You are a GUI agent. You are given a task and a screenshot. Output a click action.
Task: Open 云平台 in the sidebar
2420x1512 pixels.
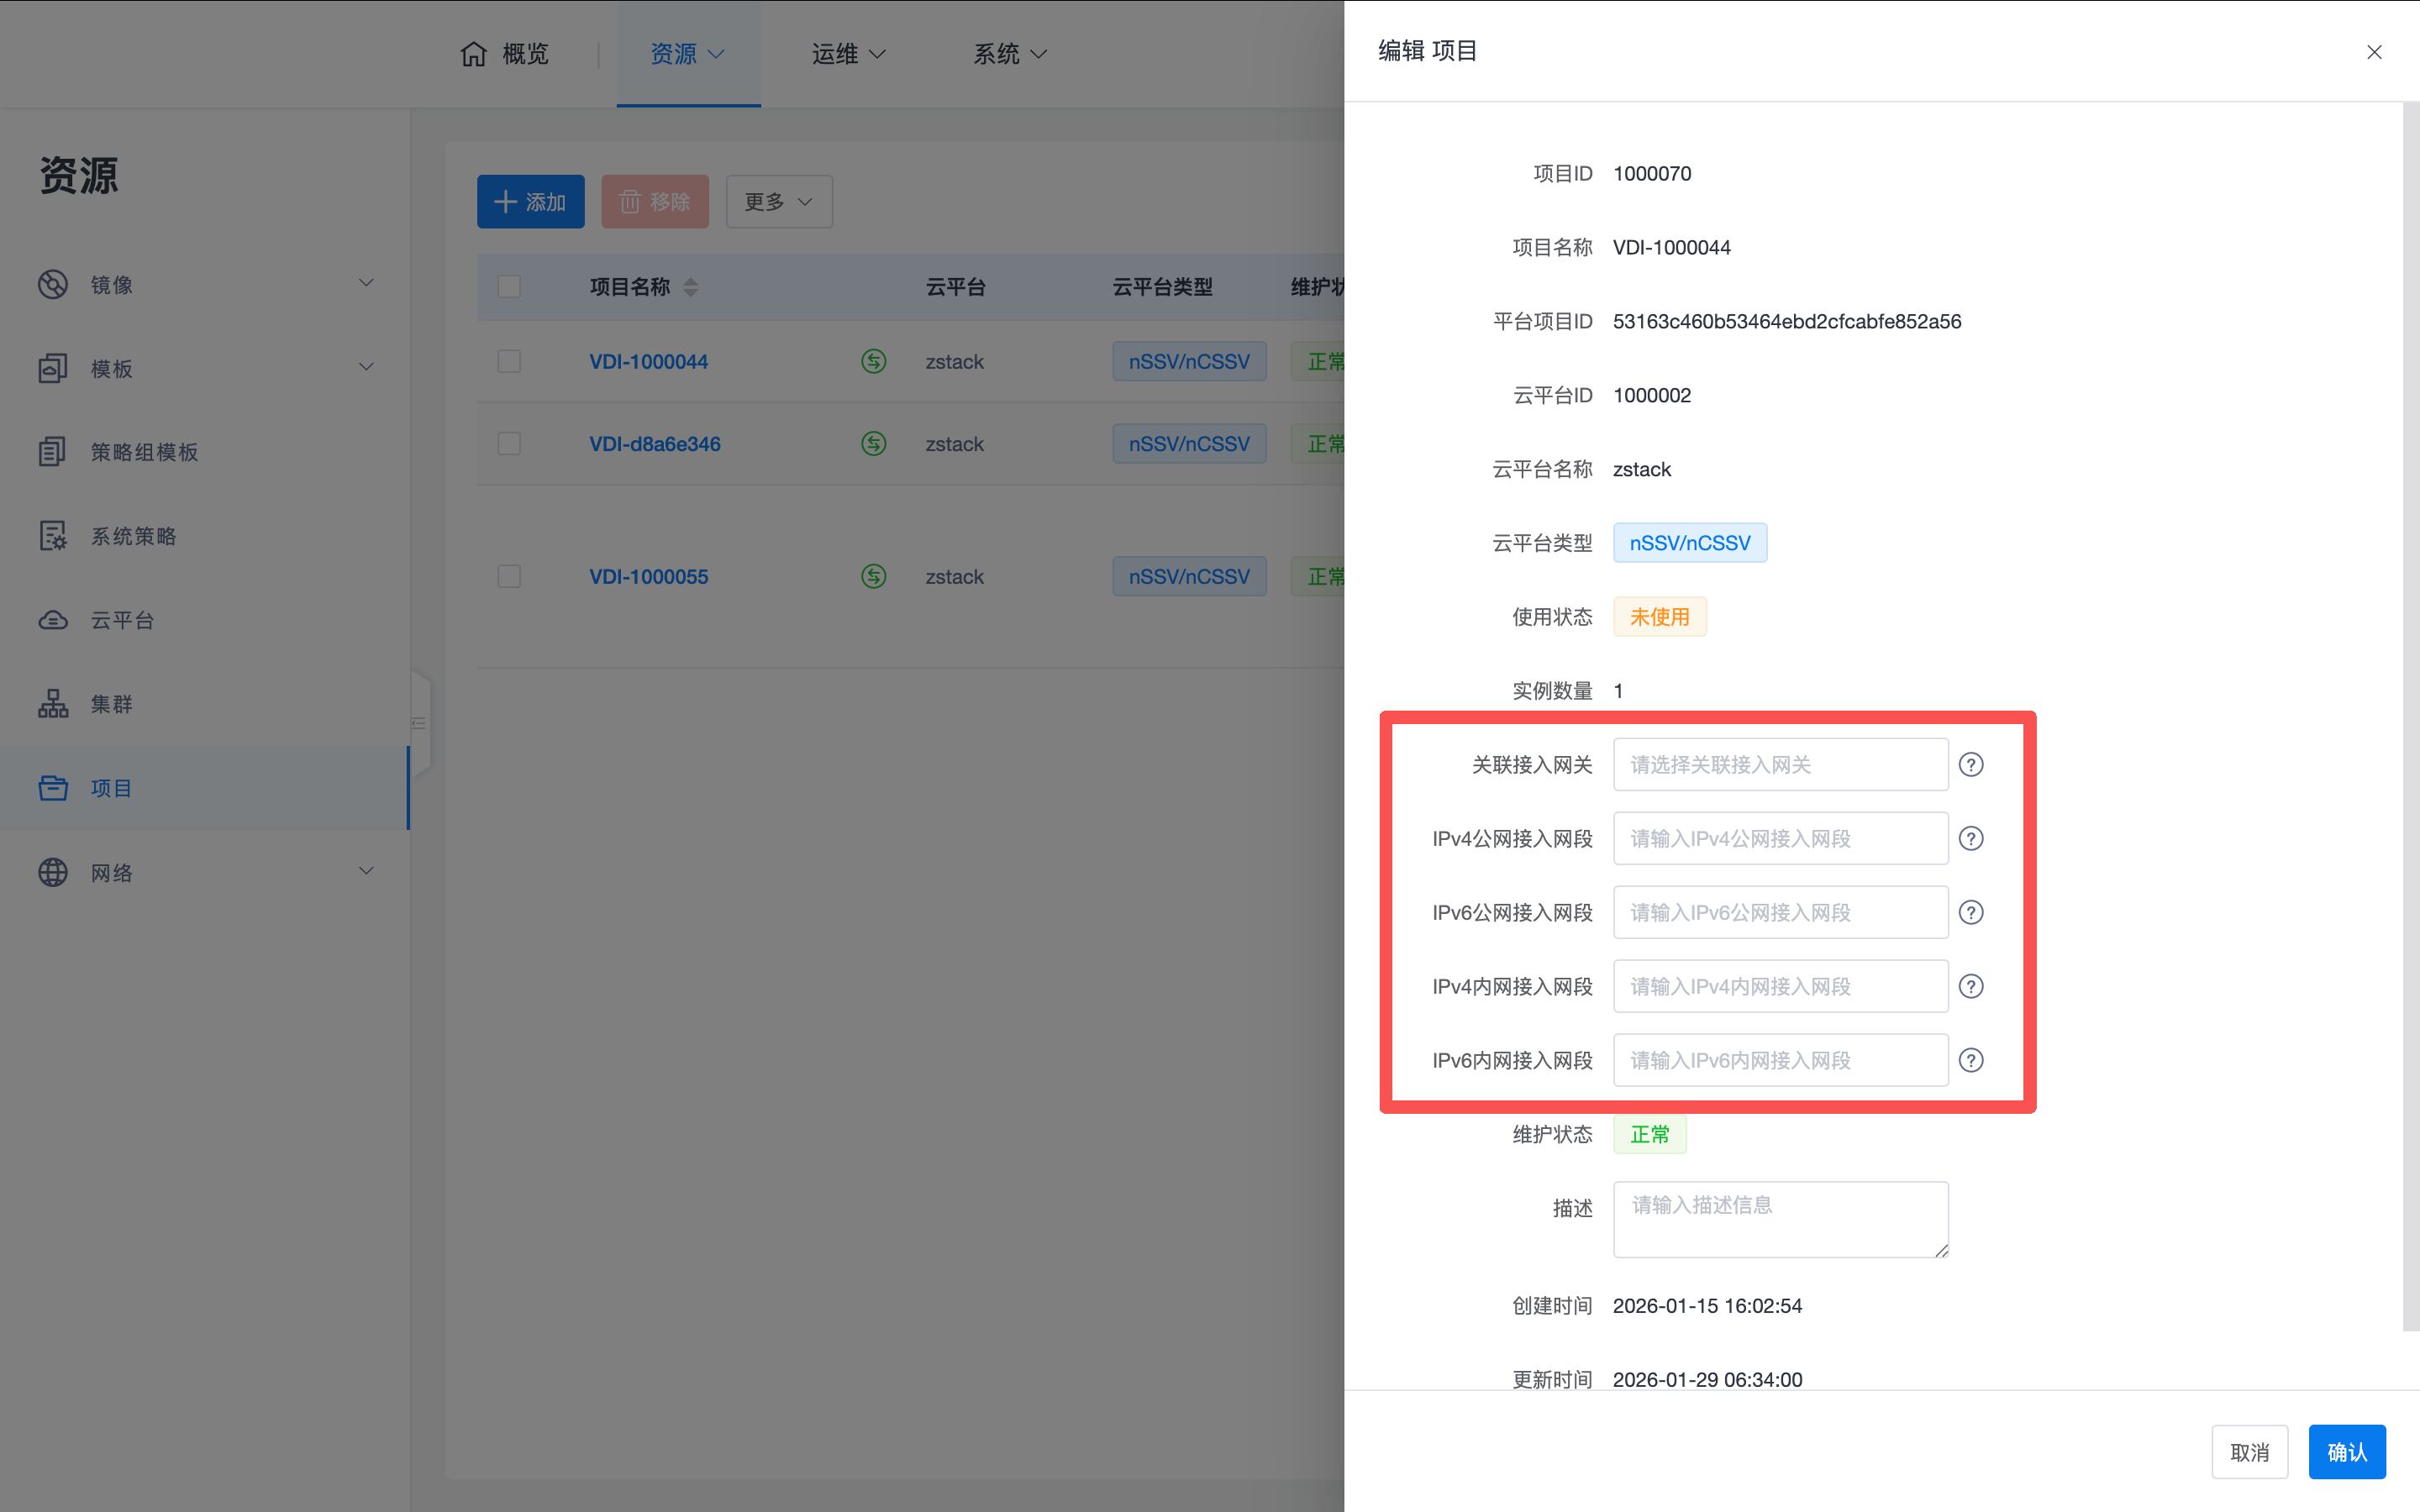click(x=122, y=620)
